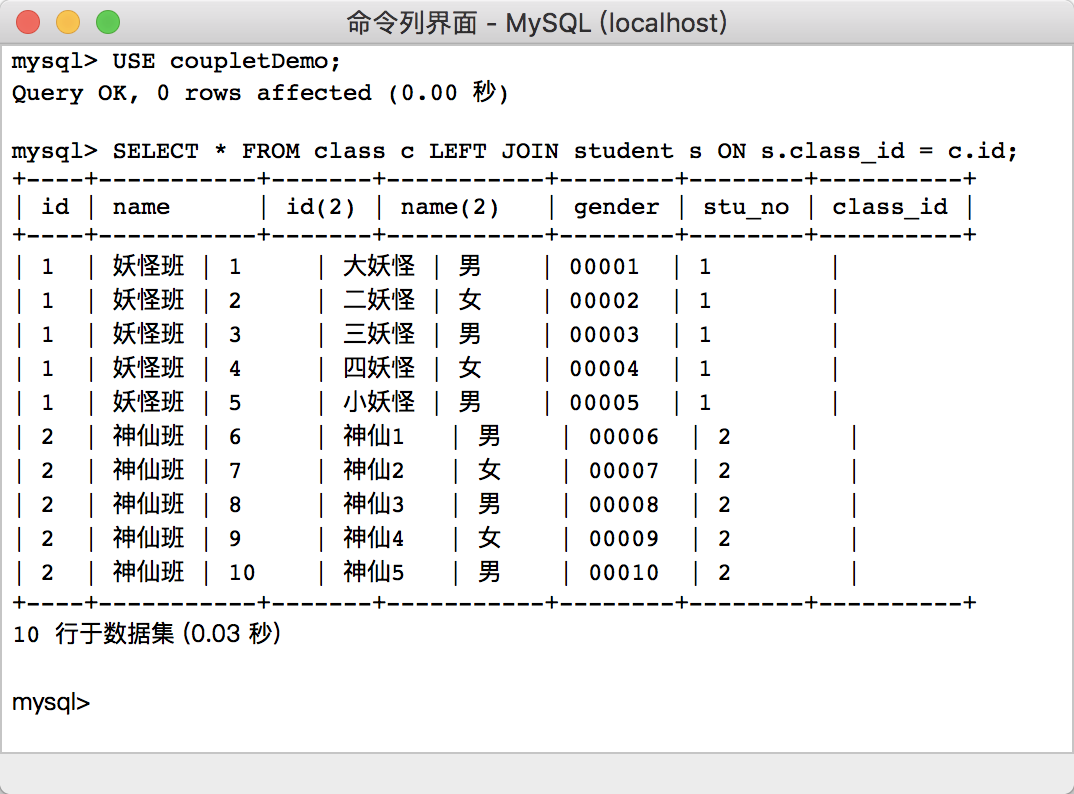This screenshot has width=1074, height=794.
Task: Click the student name 神仙5
Action: [374, 572]
